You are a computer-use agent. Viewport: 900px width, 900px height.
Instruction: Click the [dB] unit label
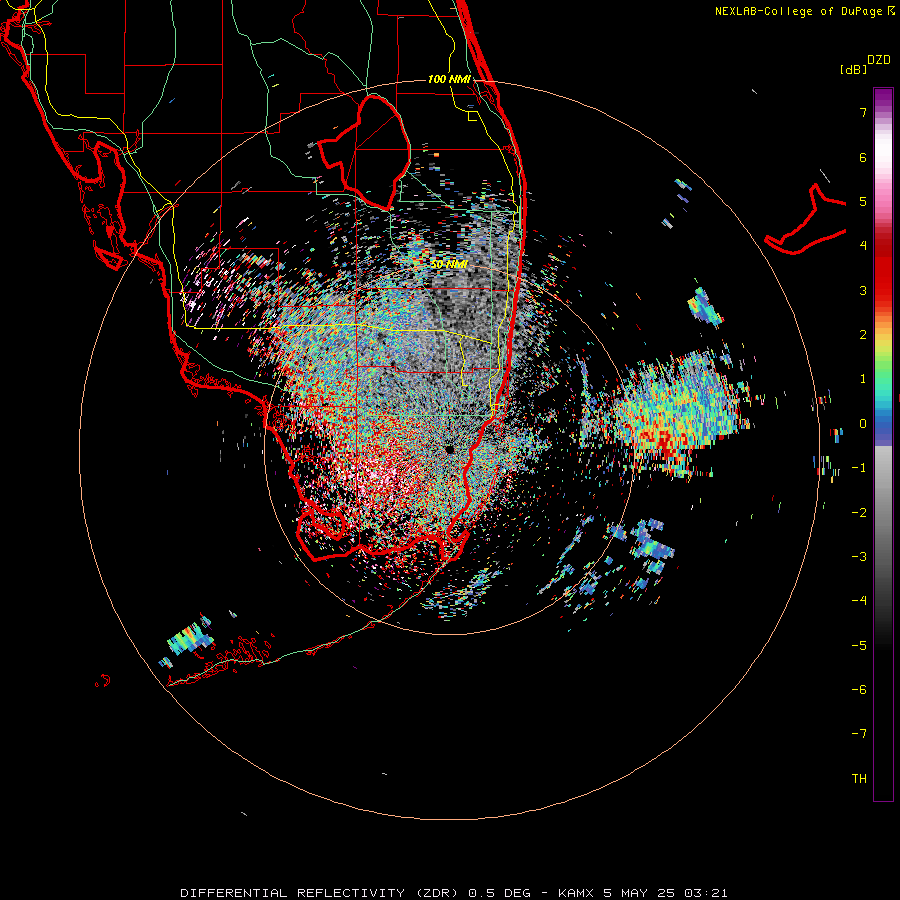854,69
